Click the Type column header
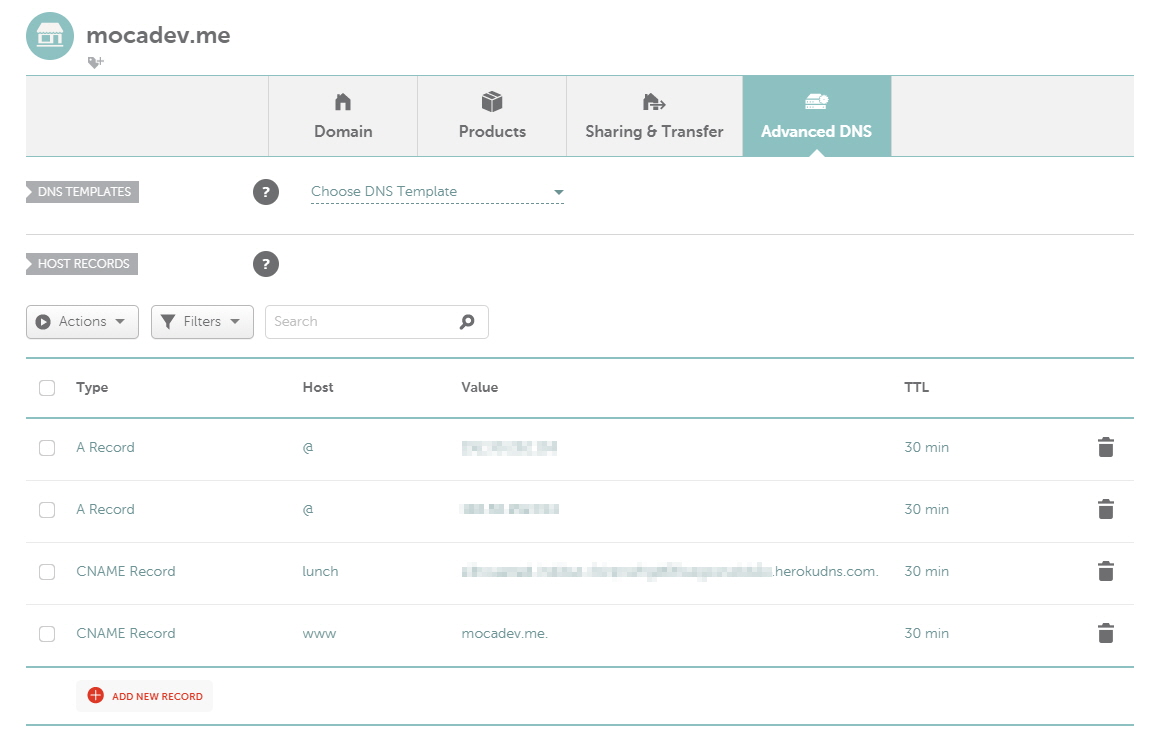 pos(92,388)
